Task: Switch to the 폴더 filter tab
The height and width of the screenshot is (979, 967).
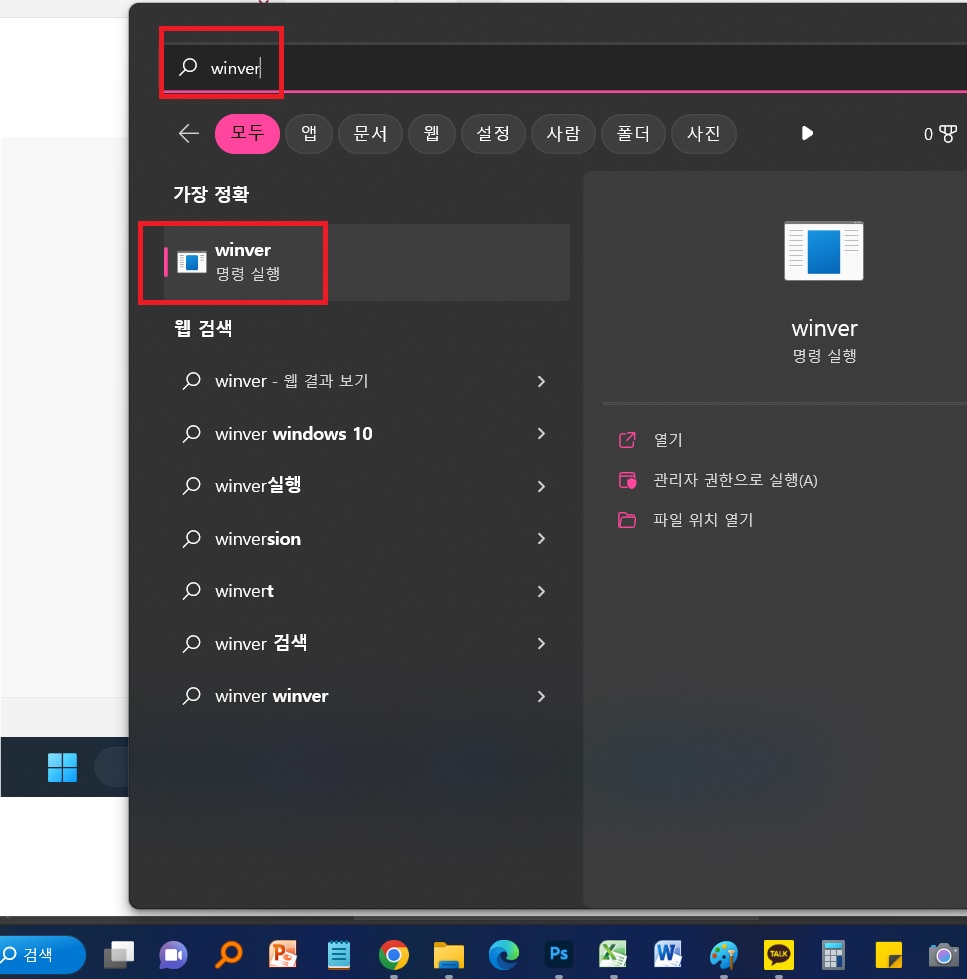Action: (x=633, y=134)
